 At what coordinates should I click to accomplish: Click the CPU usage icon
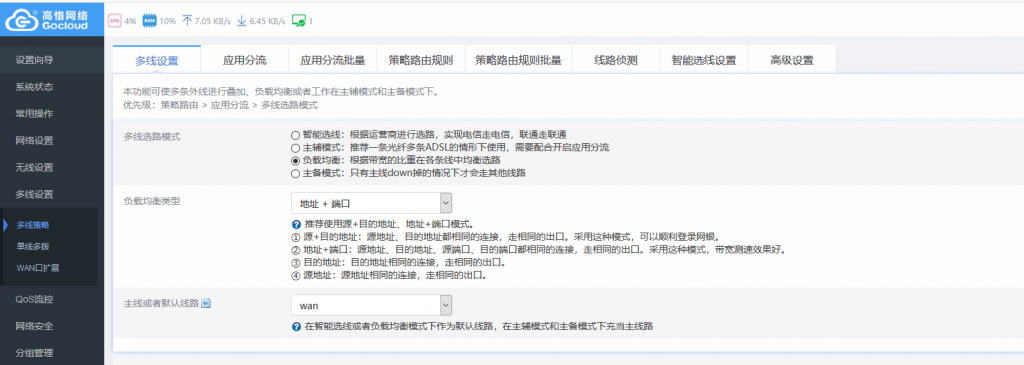[115, 21]
